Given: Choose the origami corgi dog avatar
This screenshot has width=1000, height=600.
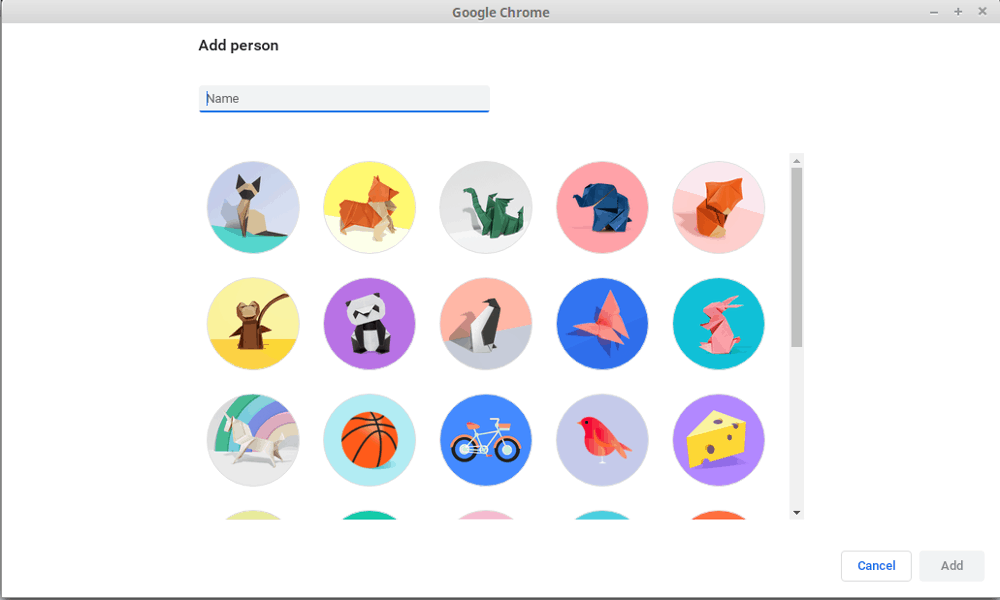Looking at the screenshot, I should [x=369, y=207].
